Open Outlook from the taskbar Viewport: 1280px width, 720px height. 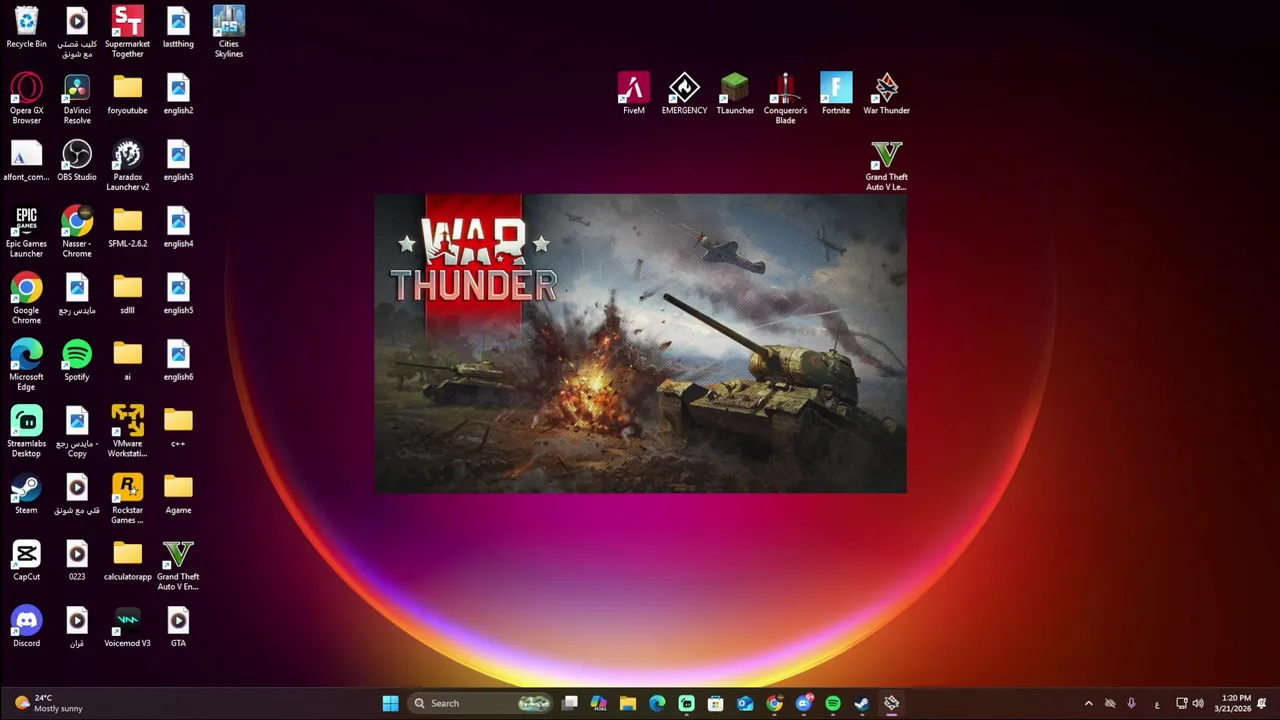pos(745,703)
